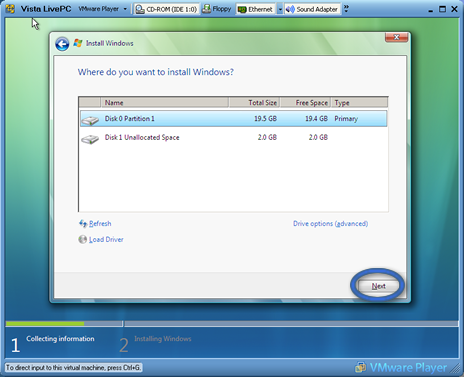Click the Refresh link
This screenshot has width=464, height=377.
pos(100,224)
